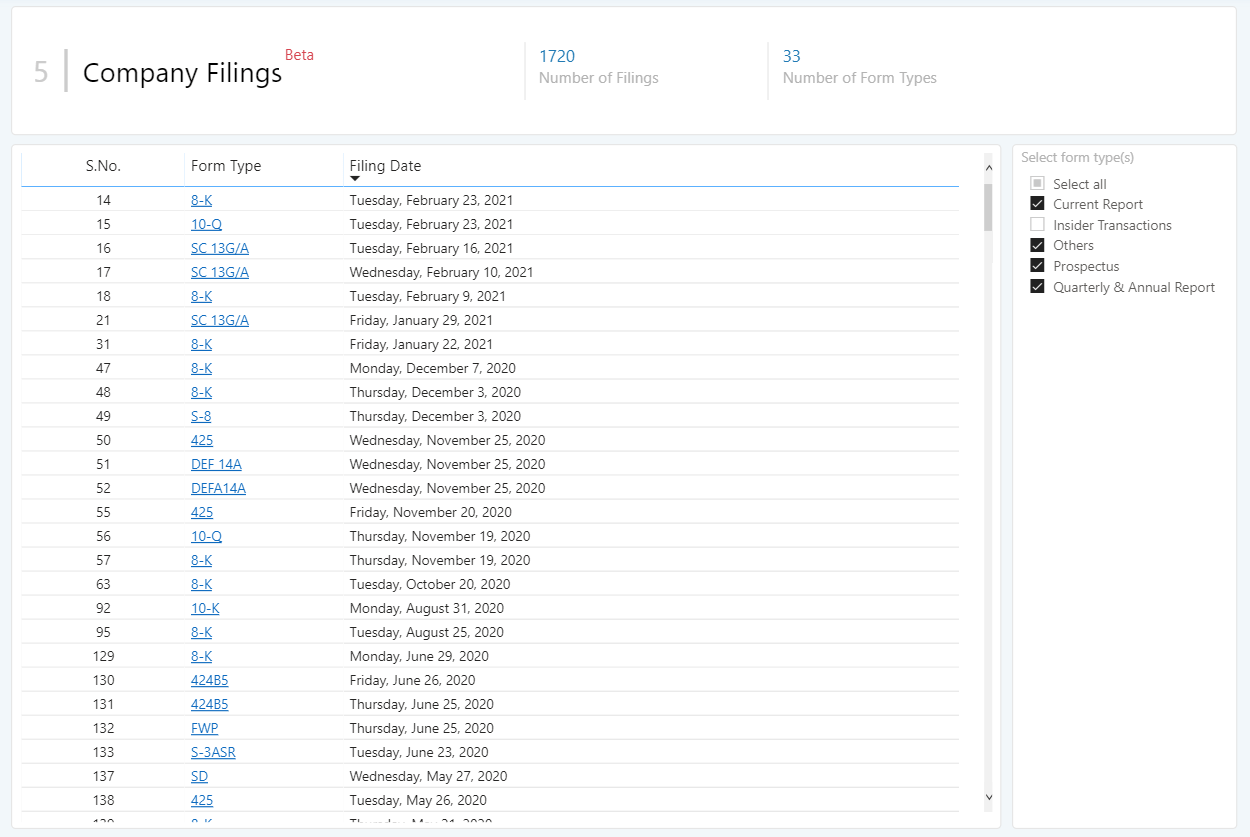Disable the Others form type filter
This screenshot has width=1250, height=837.
(x=1037, y=245)
